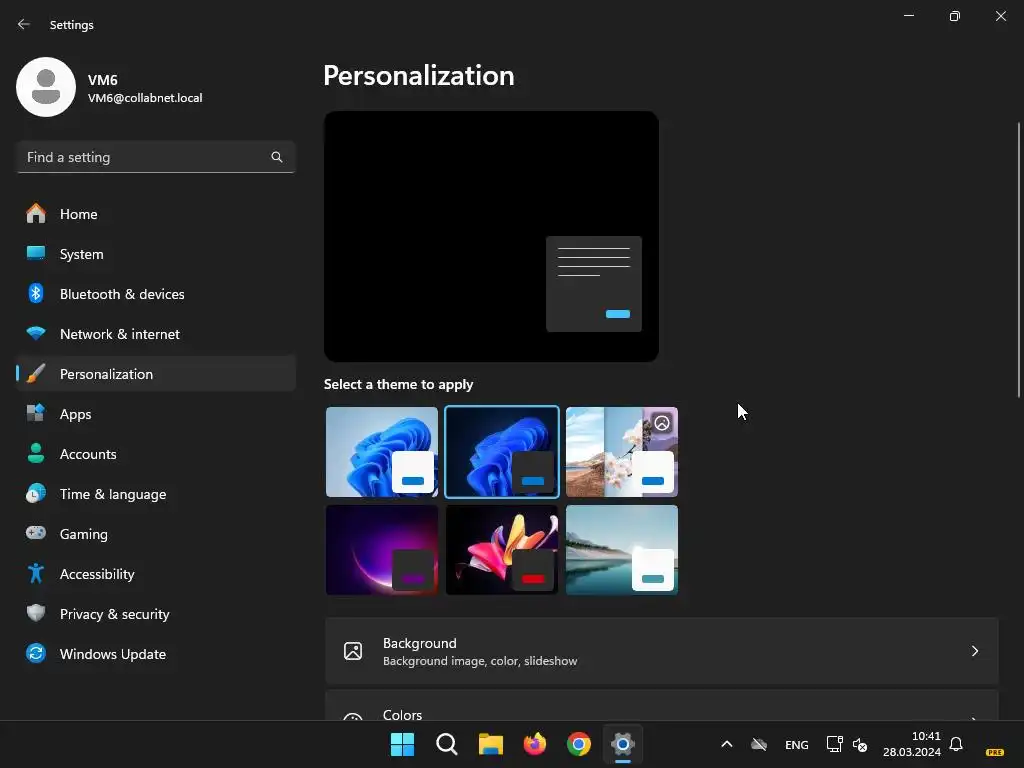Click the Apps icon in the sidebar
This screenshot has width=1024, height=768.
(36, 413)
